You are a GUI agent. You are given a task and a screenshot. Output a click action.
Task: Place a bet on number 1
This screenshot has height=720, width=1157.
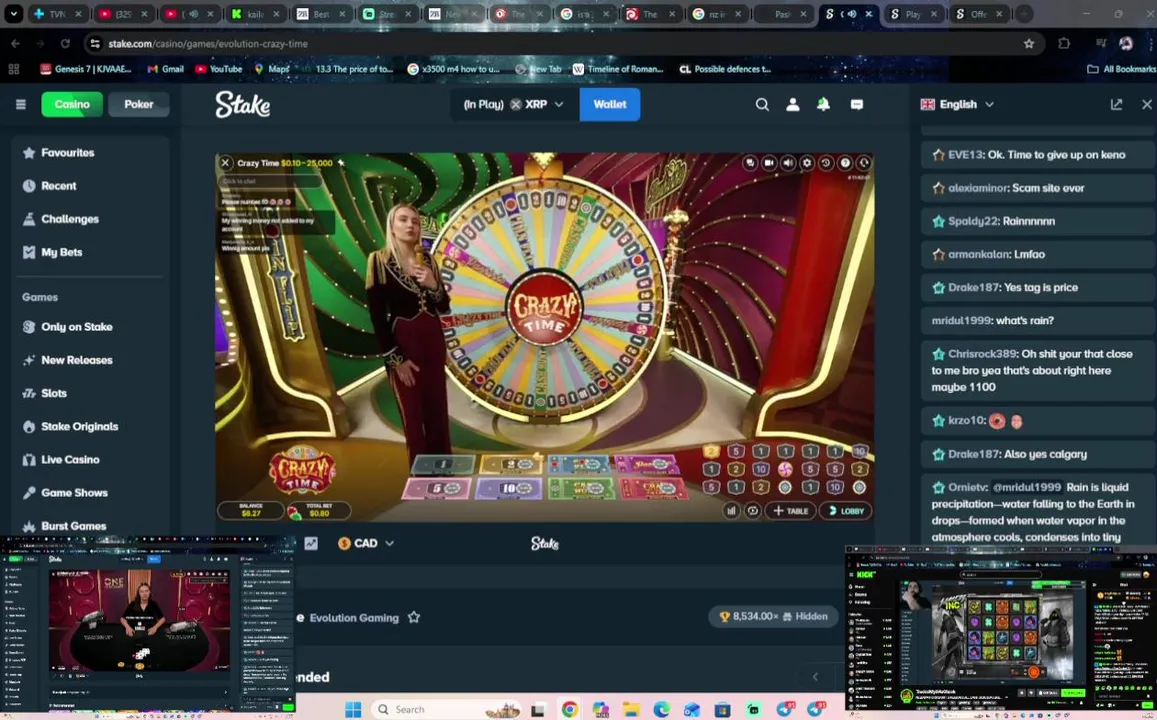[x=443, y=464]
